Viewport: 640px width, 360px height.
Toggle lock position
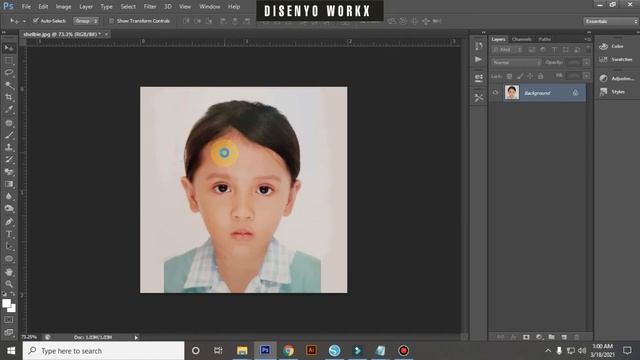[x=530, y=76]
